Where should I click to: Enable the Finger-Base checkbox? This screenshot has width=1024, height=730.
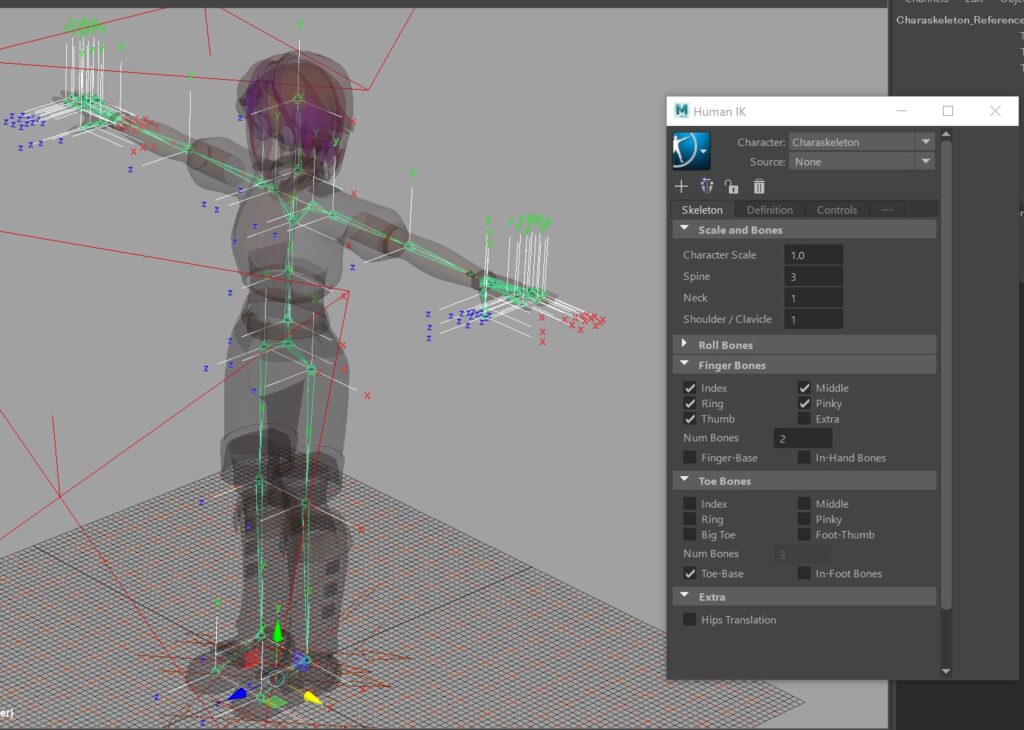pos(690,458)
